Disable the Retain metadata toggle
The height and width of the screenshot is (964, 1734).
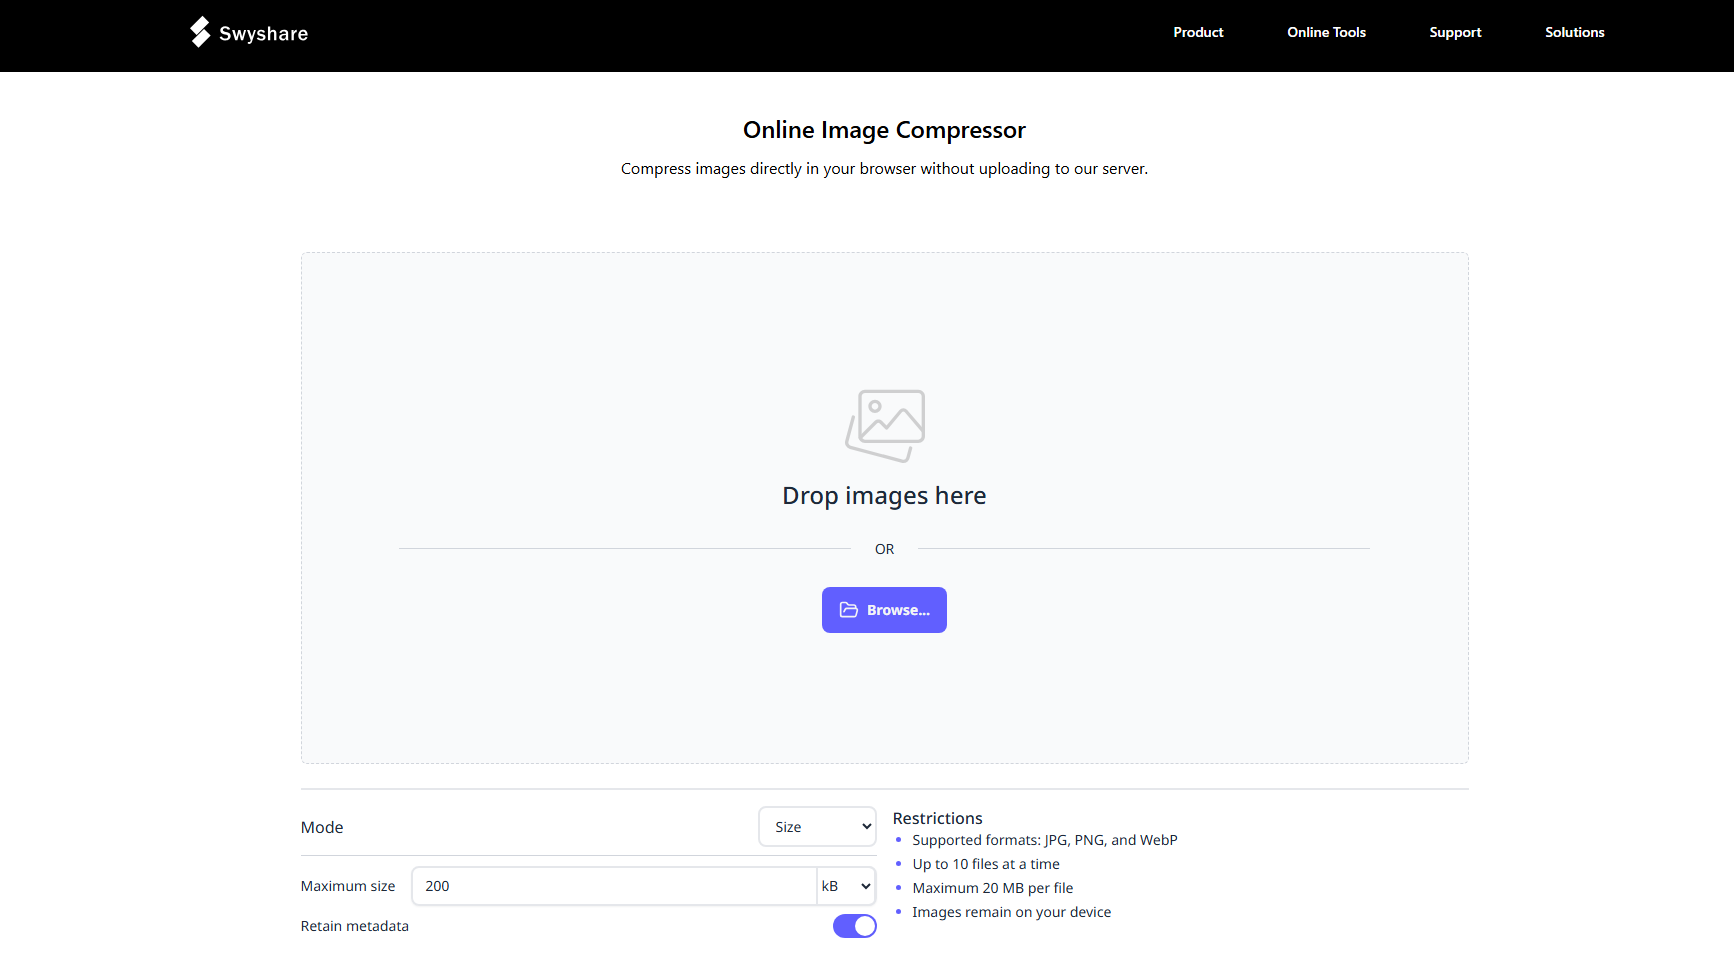tap(854, 926)
